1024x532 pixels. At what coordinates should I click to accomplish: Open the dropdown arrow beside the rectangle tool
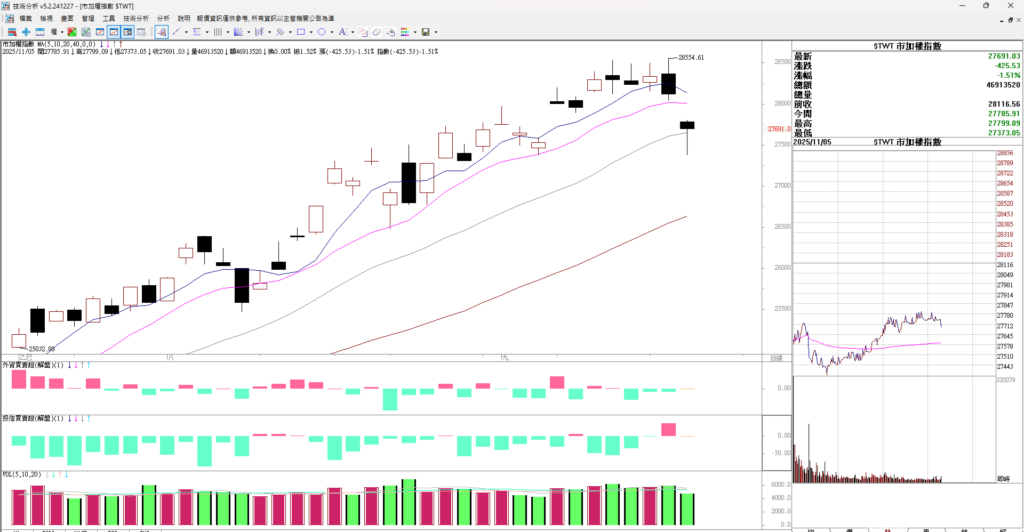coord(311,32)
